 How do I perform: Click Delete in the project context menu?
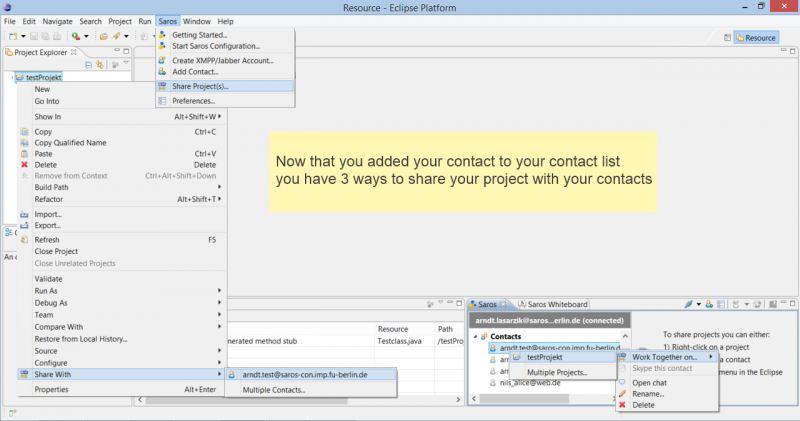tap(121, 165)
